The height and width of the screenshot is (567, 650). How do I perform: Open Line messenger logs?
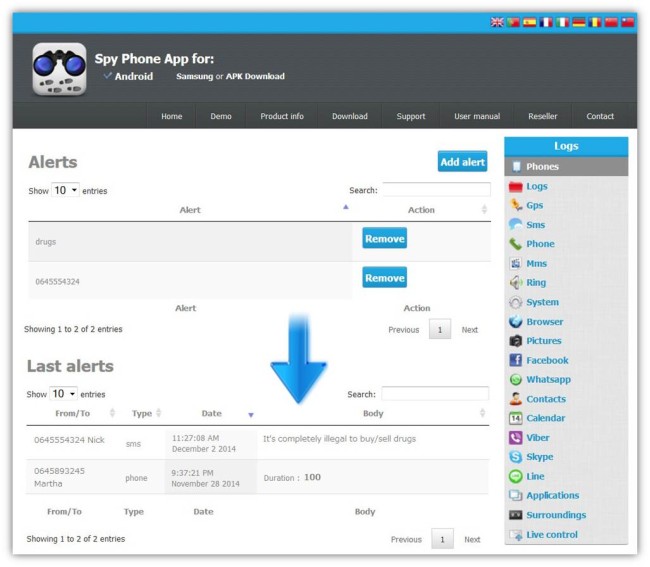tap(526, 476)
